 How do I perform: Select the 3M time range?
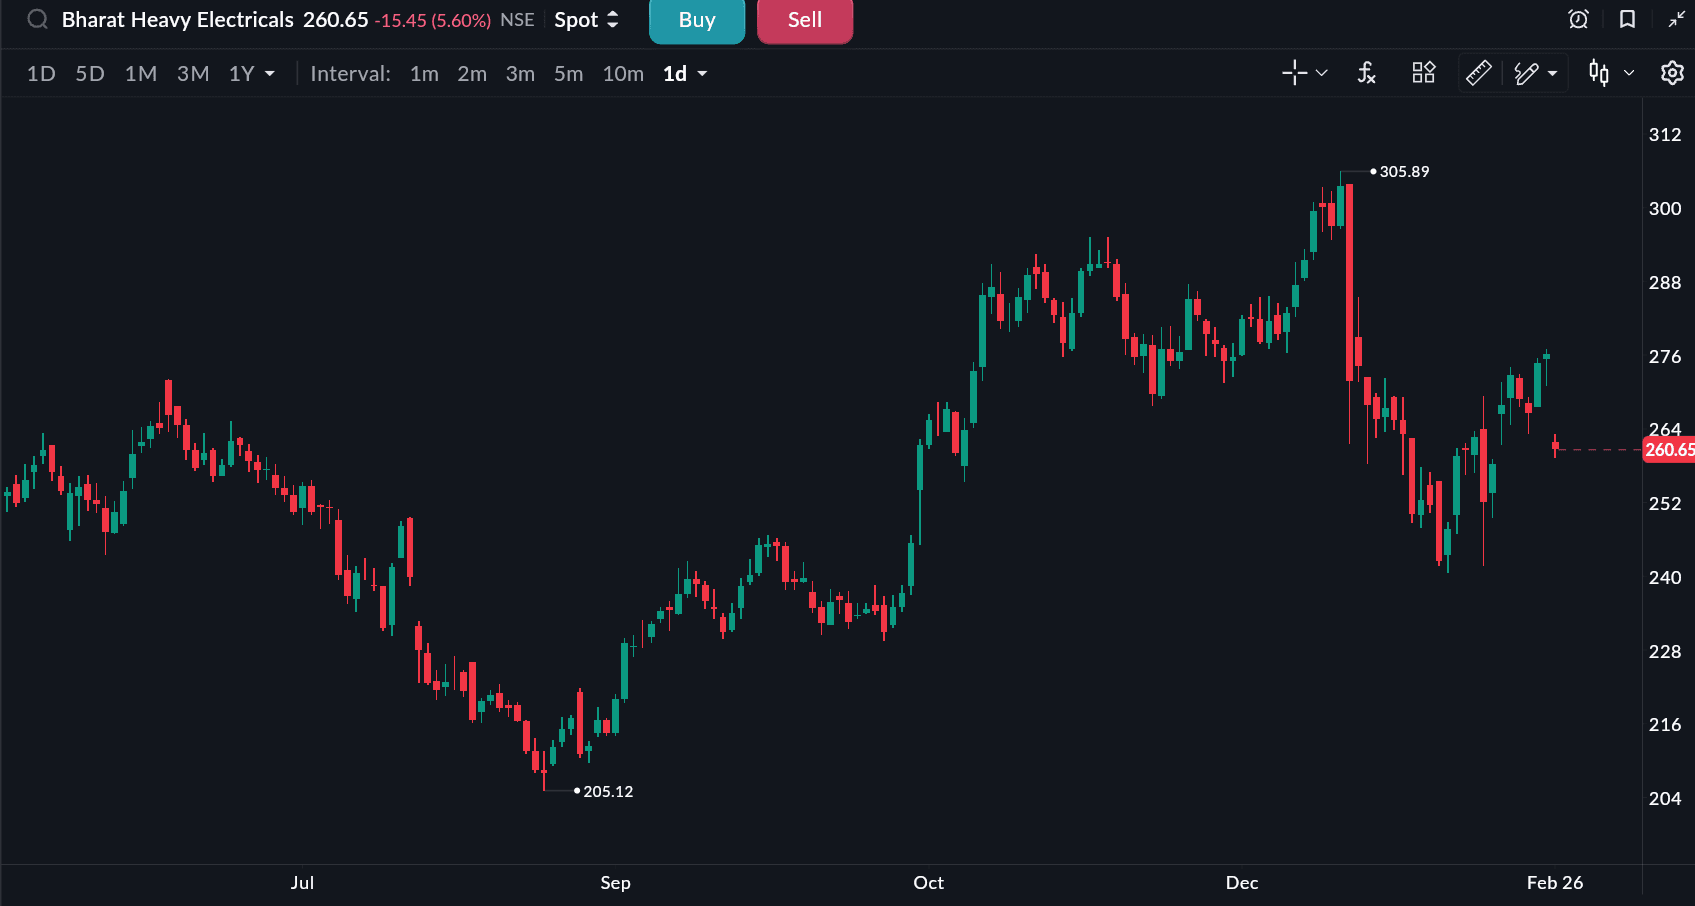[193, 74]
